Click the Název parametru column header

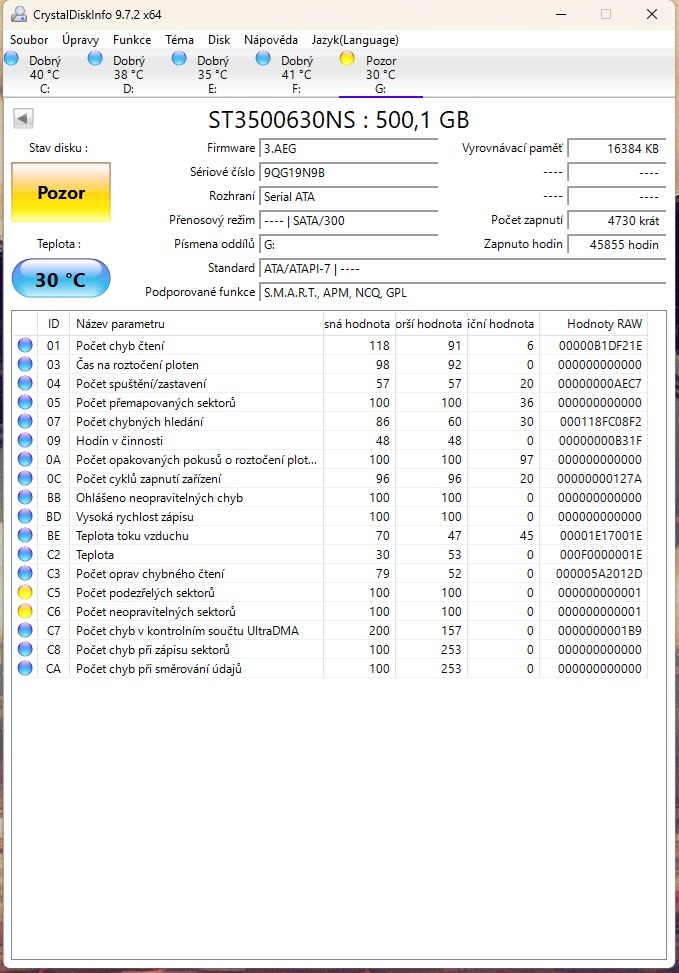tap(196, 323)
